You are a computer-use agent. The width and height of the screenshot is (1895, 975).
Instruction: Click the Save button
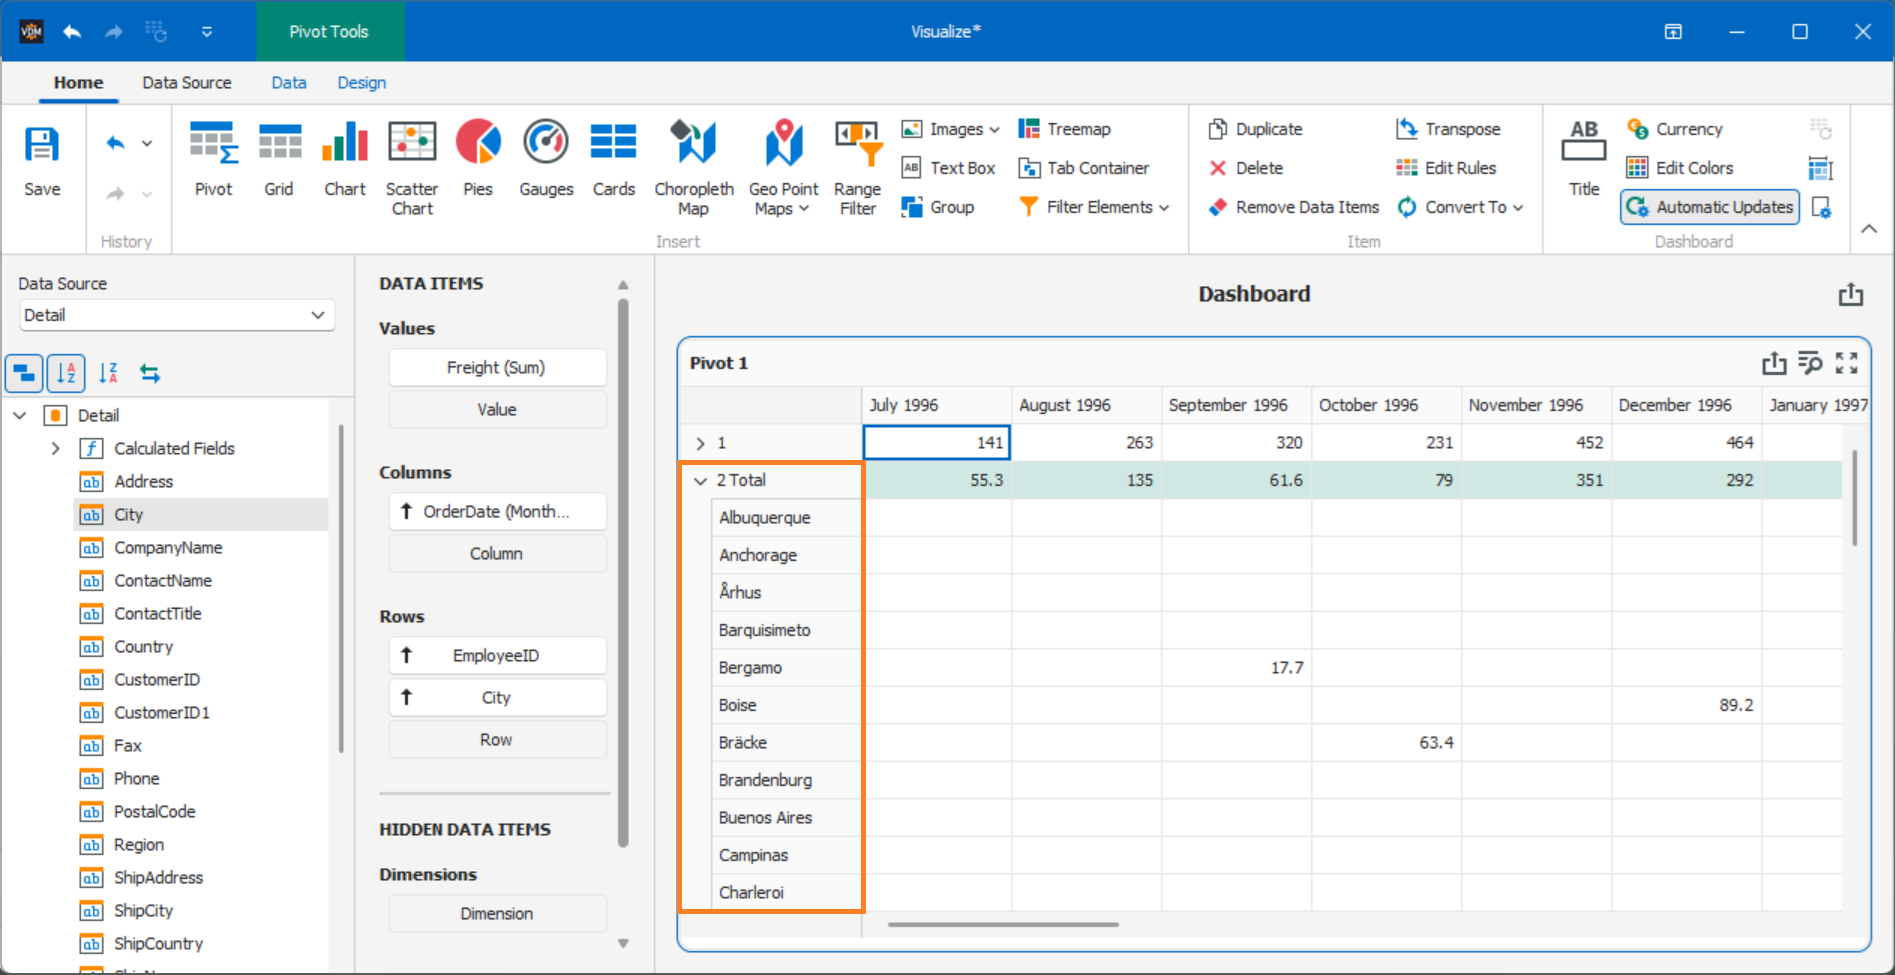coord(42,160)
